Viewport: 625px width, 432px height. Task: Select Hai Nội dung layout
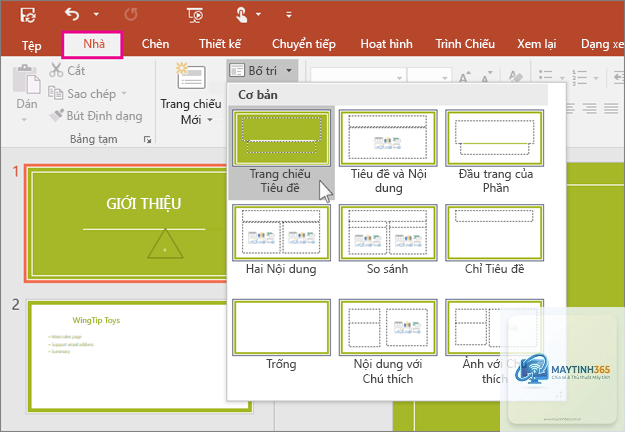(x=281, y=240)
